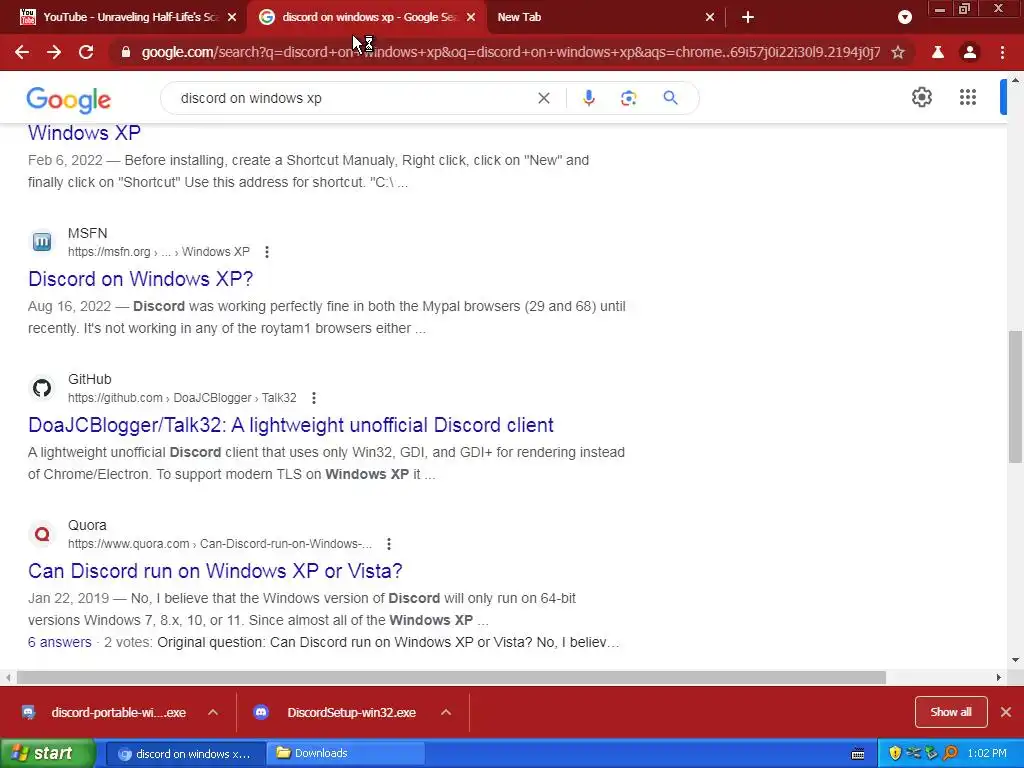Open the Google apps grid icon
Image resolution: width=1024 pixels, height=768 pixels.
click(968, 97)
